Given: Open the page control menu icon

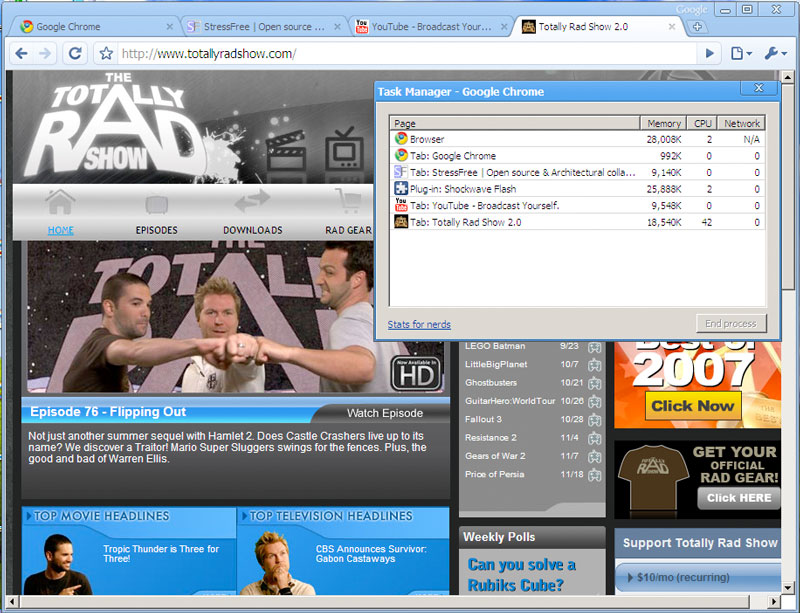Looking at the screenshot, I should tap(741, 53).
